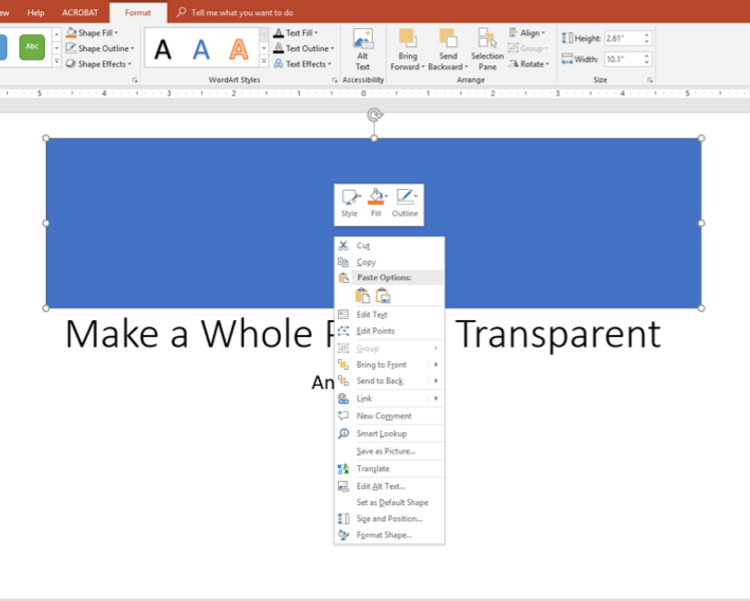
Task: Choose Smart Lookup from context menu
Action: pyautogui.click(x=389, y=434)
